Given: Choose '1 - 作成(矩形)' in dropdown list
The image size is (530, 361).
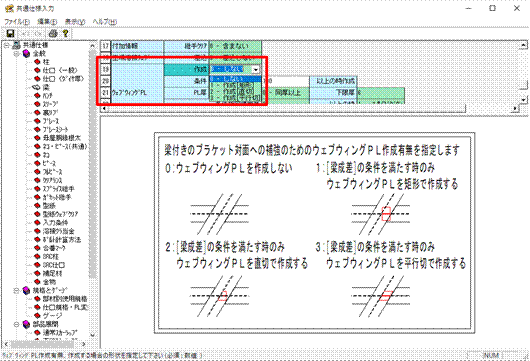Looking at the screenshot, I should pyautogui.click(x=236, y=85).
